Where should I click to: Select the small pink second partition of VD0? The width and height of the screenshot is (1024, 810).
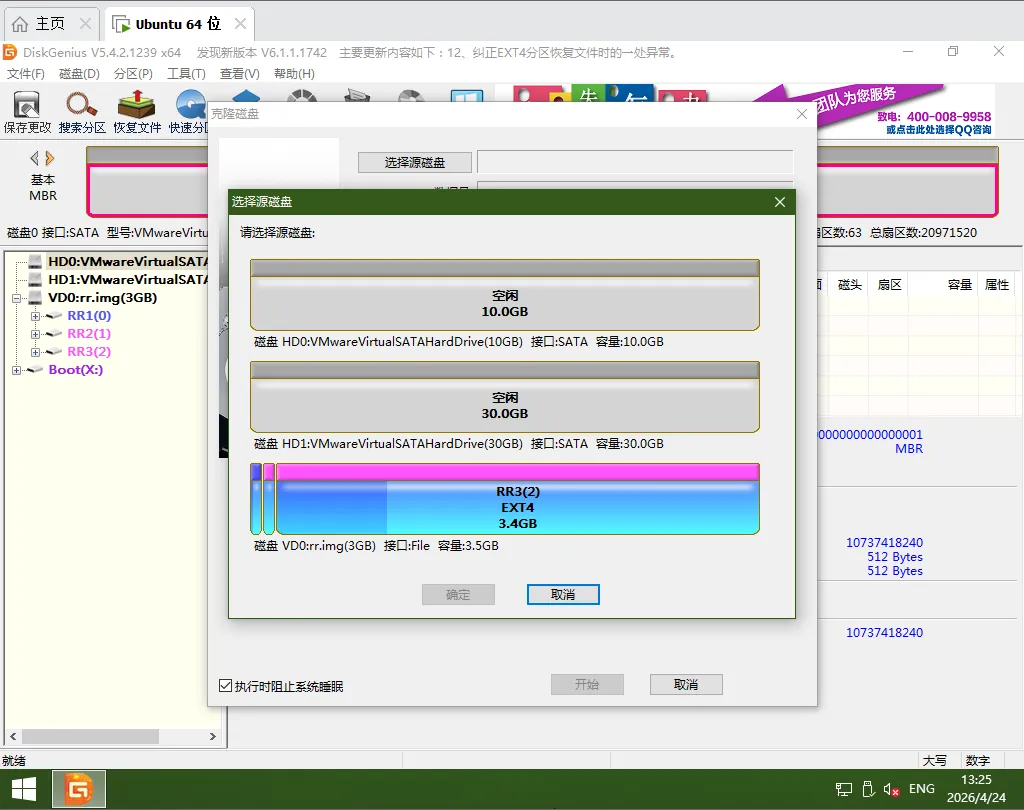pyautogui.click(x=268, y=499)
